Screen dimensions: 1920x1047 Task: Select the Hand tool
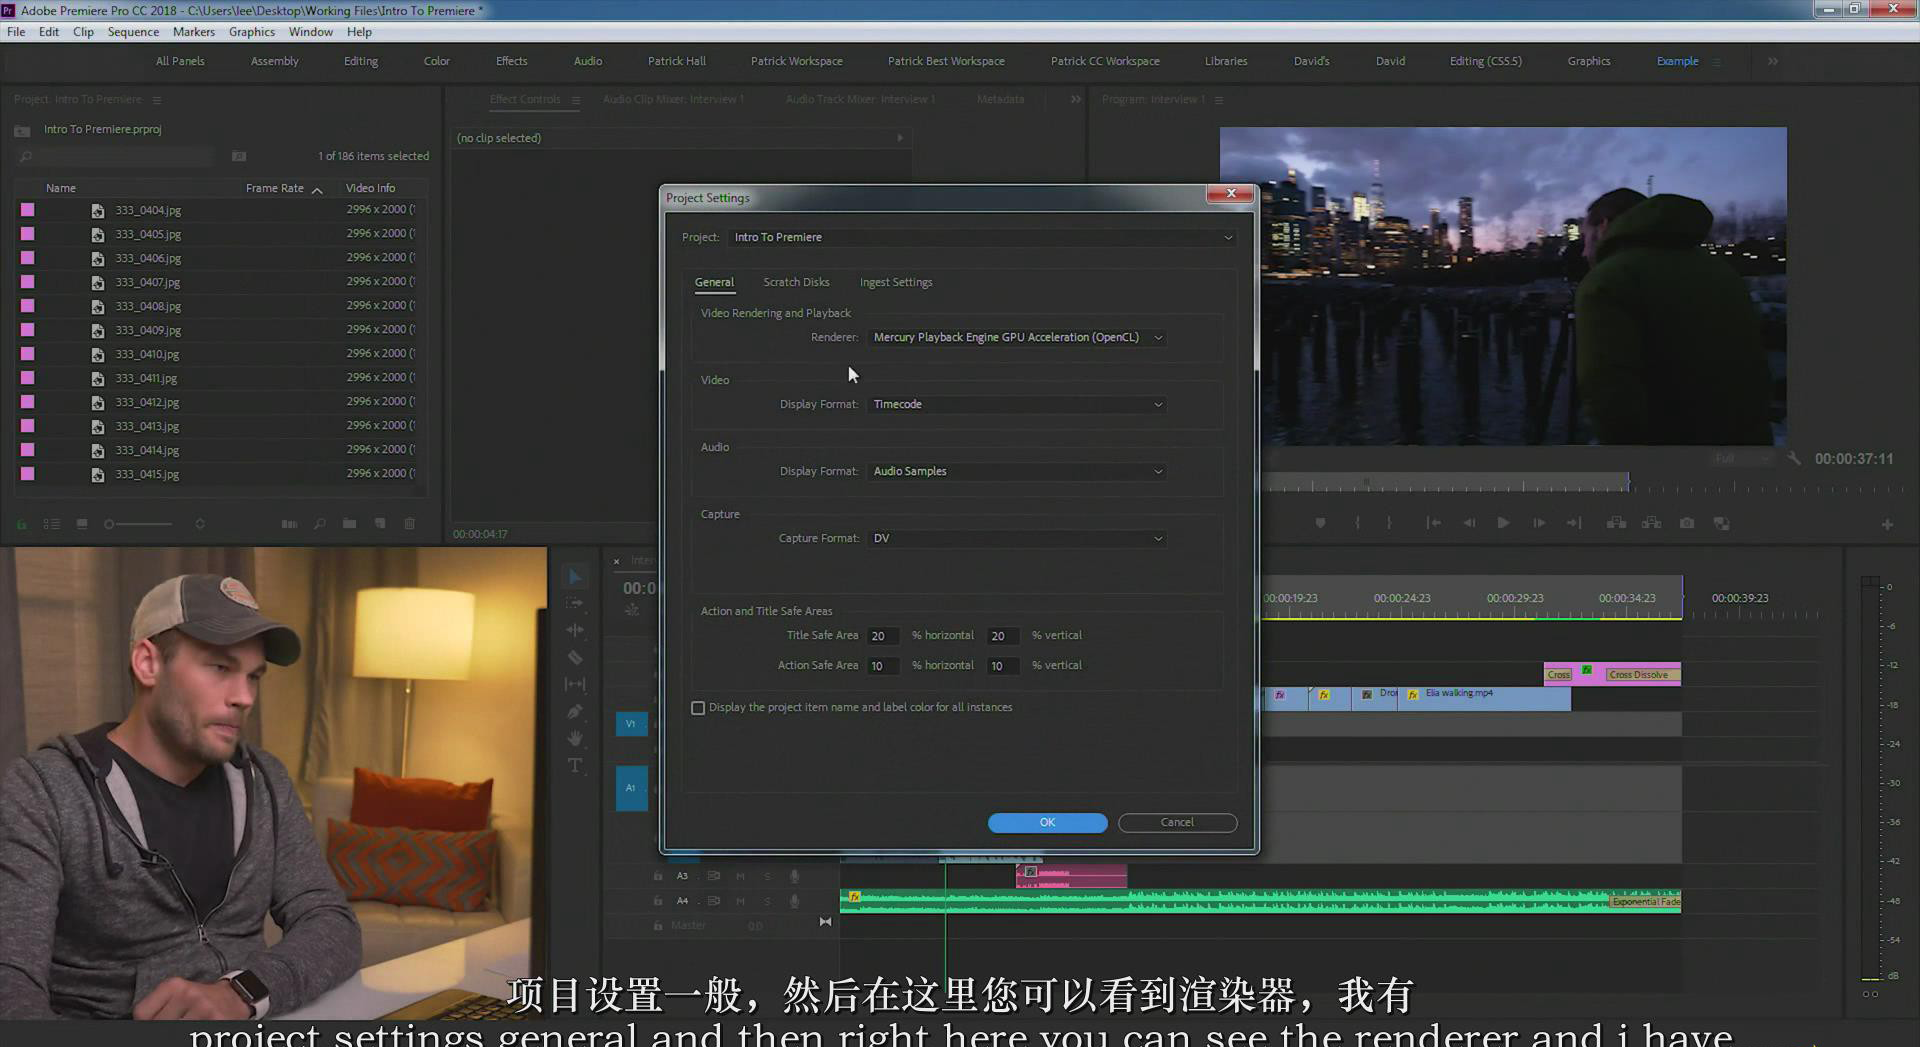(x=575, y=738)
